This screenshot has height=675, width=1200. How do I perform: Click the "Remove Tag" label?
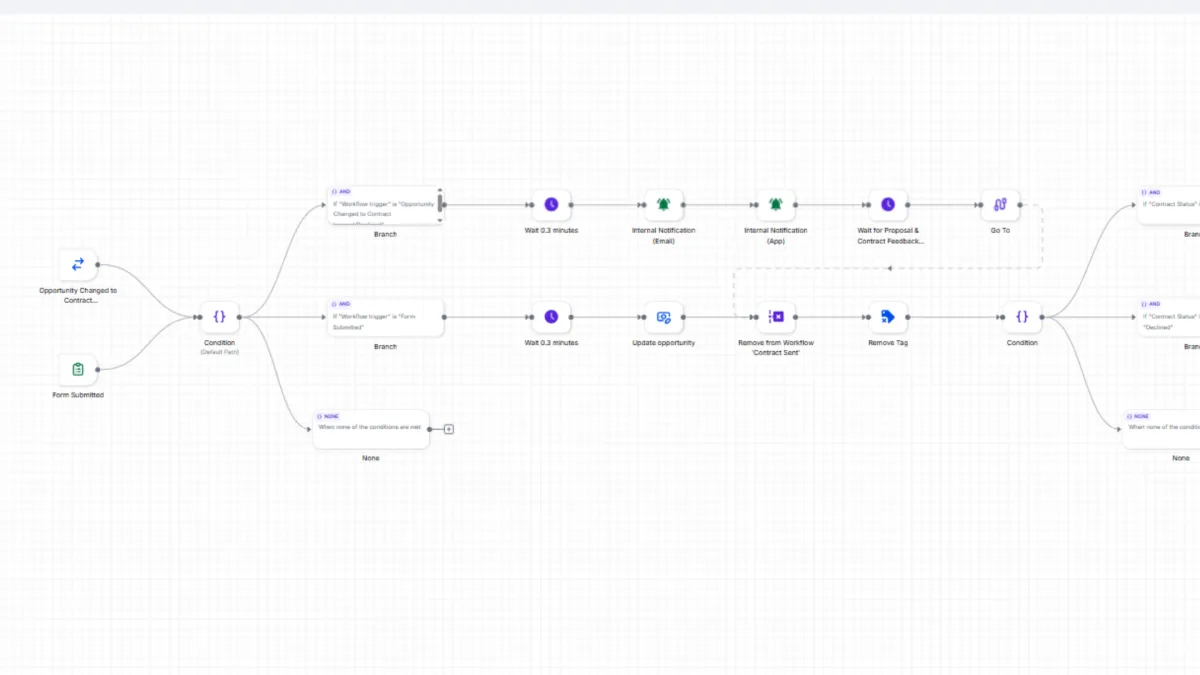(888, 343)
